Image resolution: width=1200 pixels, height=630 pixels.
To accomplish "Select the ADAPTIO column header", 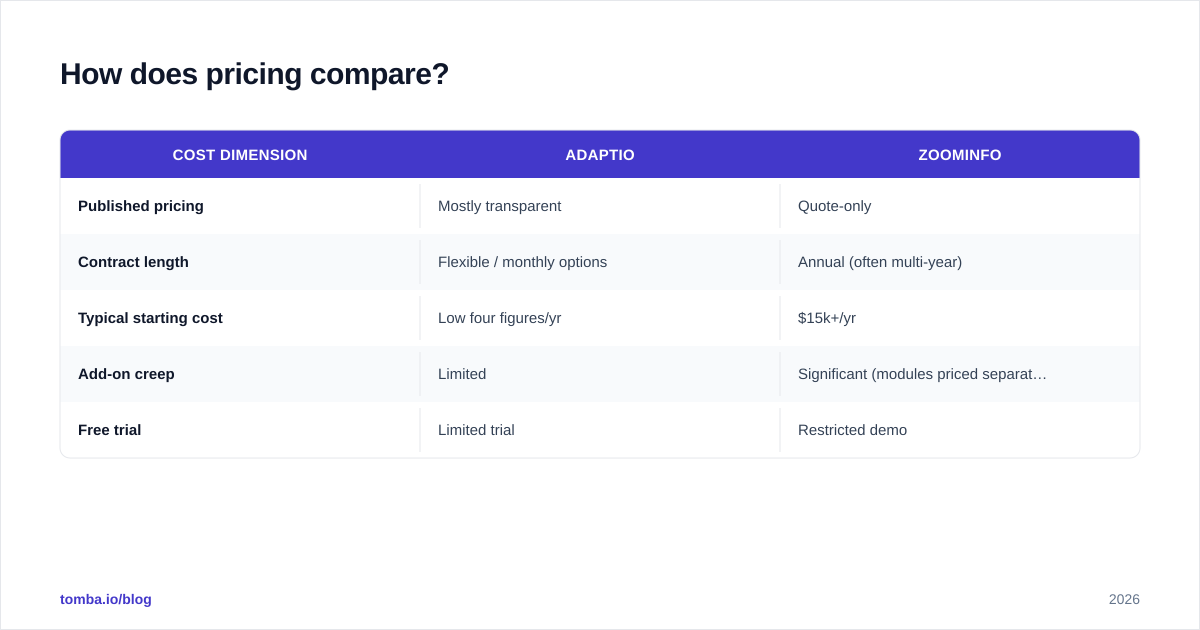I will (x=600, y=155).
